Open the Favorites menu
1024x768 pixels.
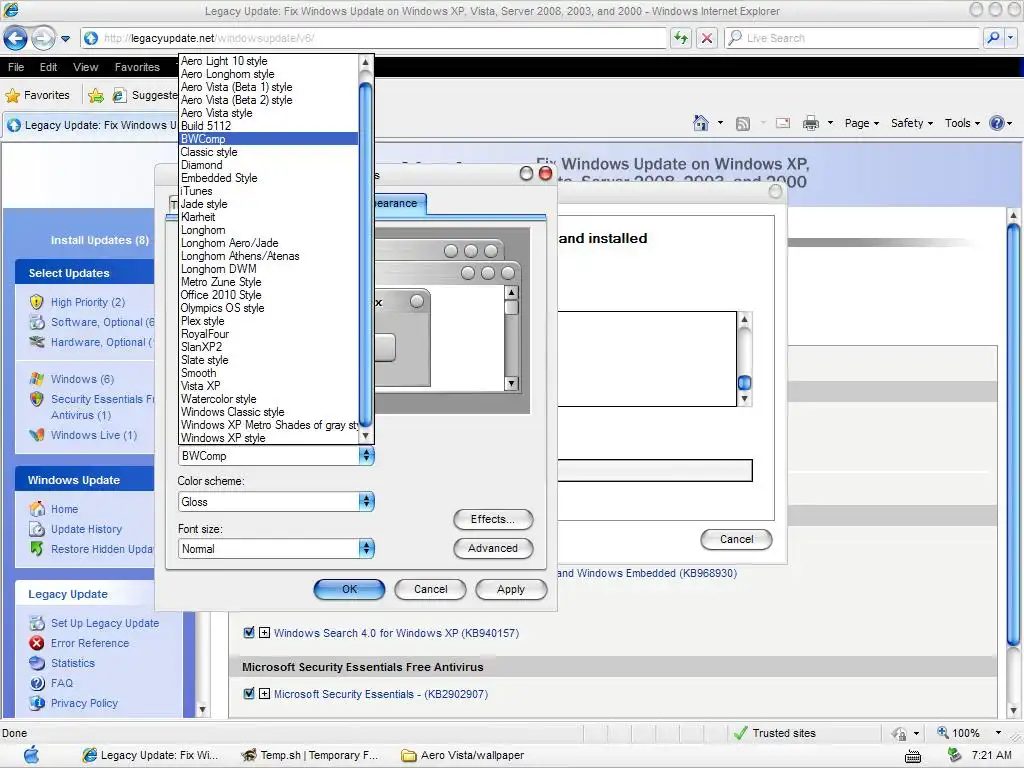(137, 67)
